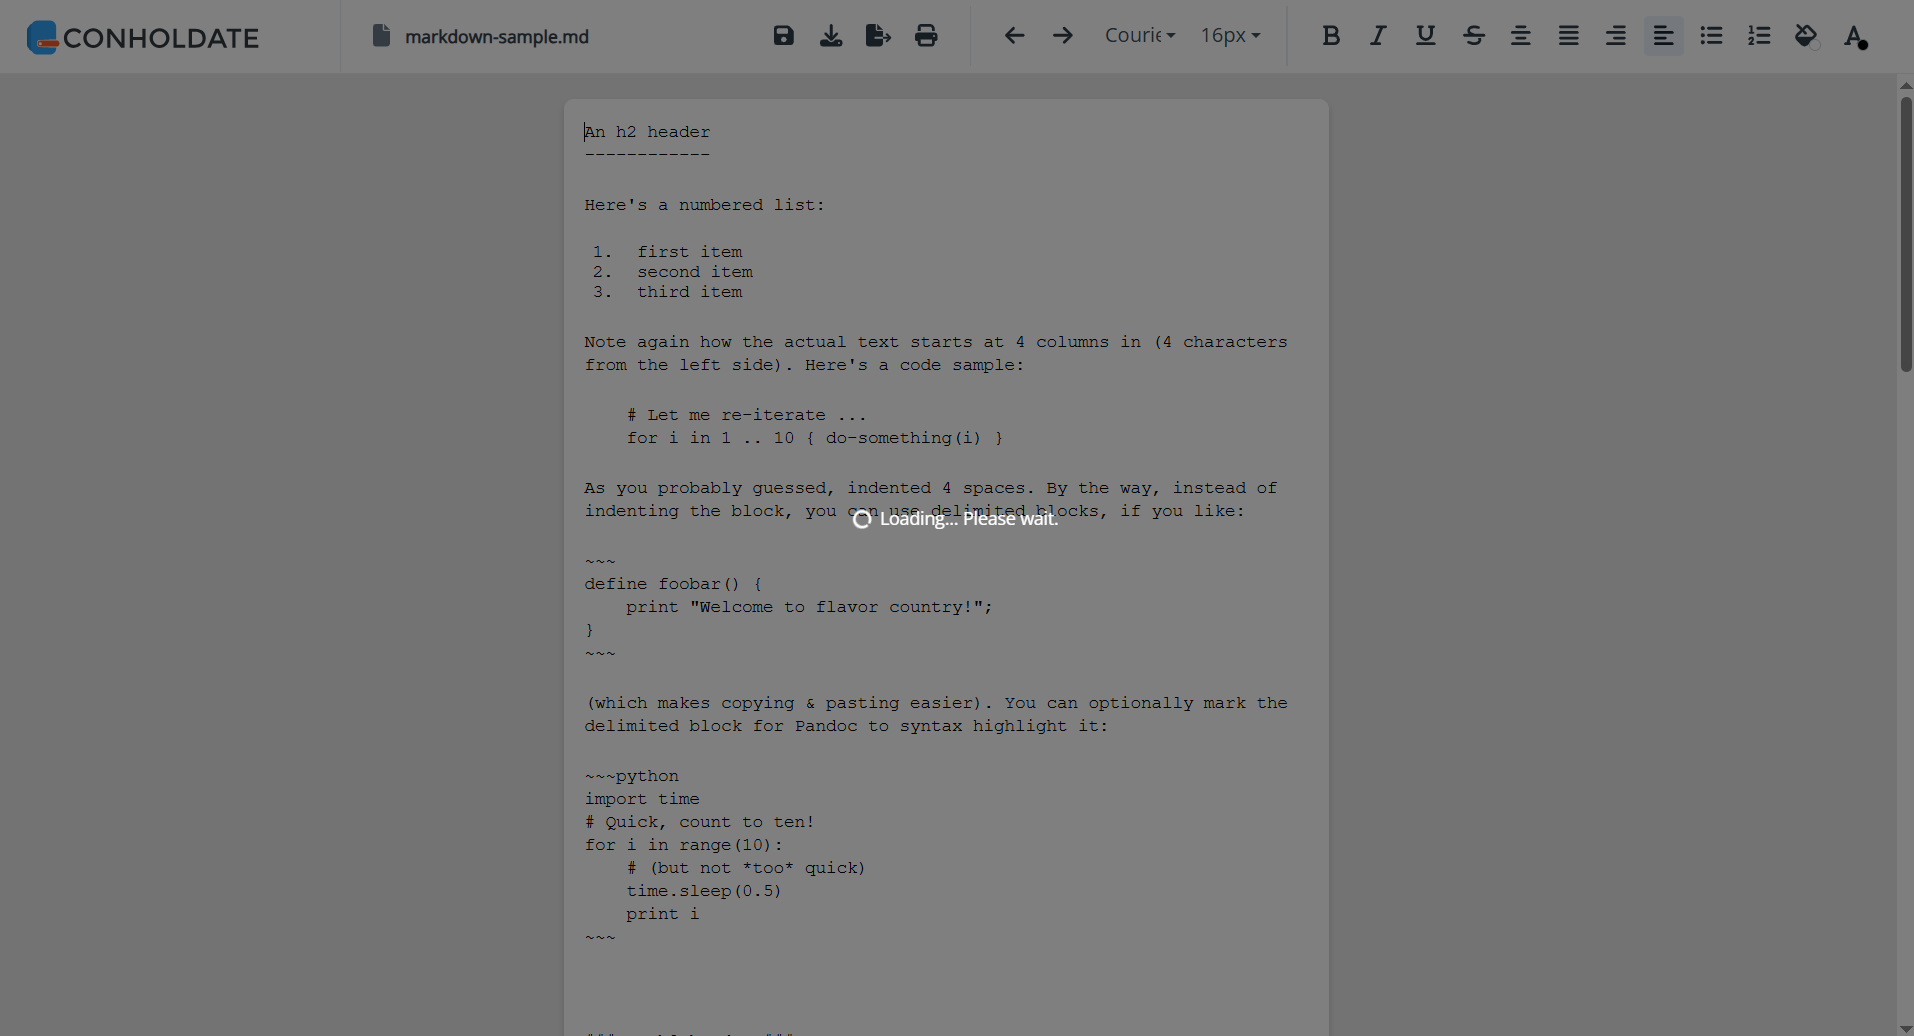Viewport: 1914px width, 1036px height.
Task: Click the Conholdate logo
Action: (142, 37)
